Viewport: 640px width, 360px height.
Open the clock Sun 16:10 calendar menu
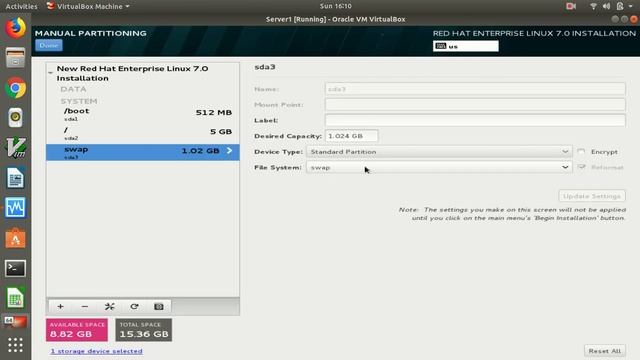tap(336, 6)
